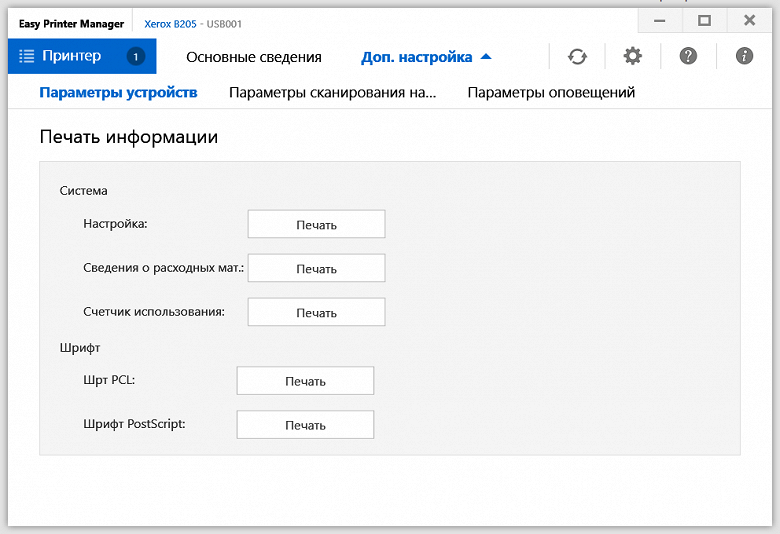Open Параметры сканирования на... tab
The image size is (780, 534).
point(333,93)
